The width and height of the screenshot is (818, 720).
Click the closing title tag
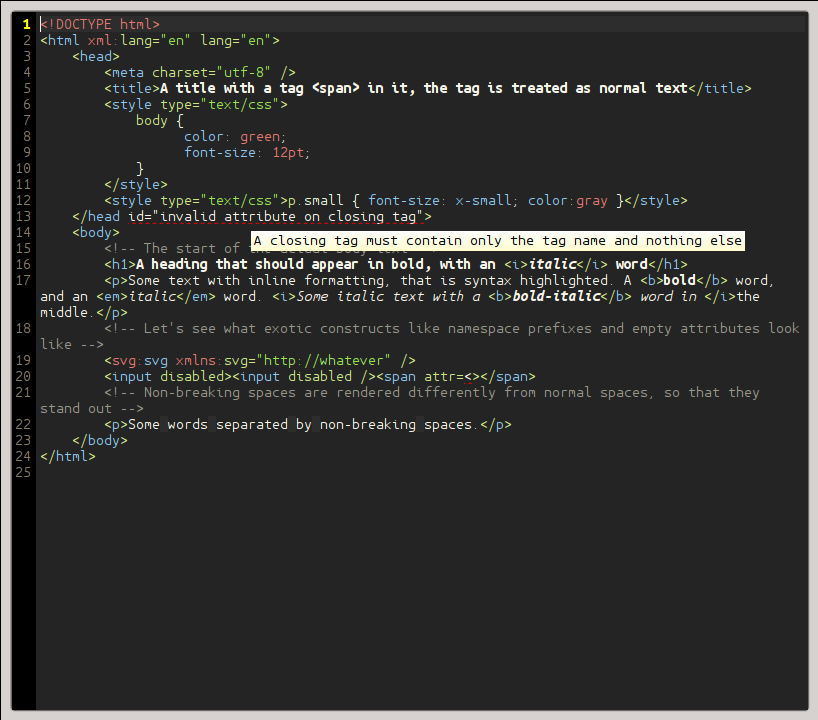coord(720,88)
